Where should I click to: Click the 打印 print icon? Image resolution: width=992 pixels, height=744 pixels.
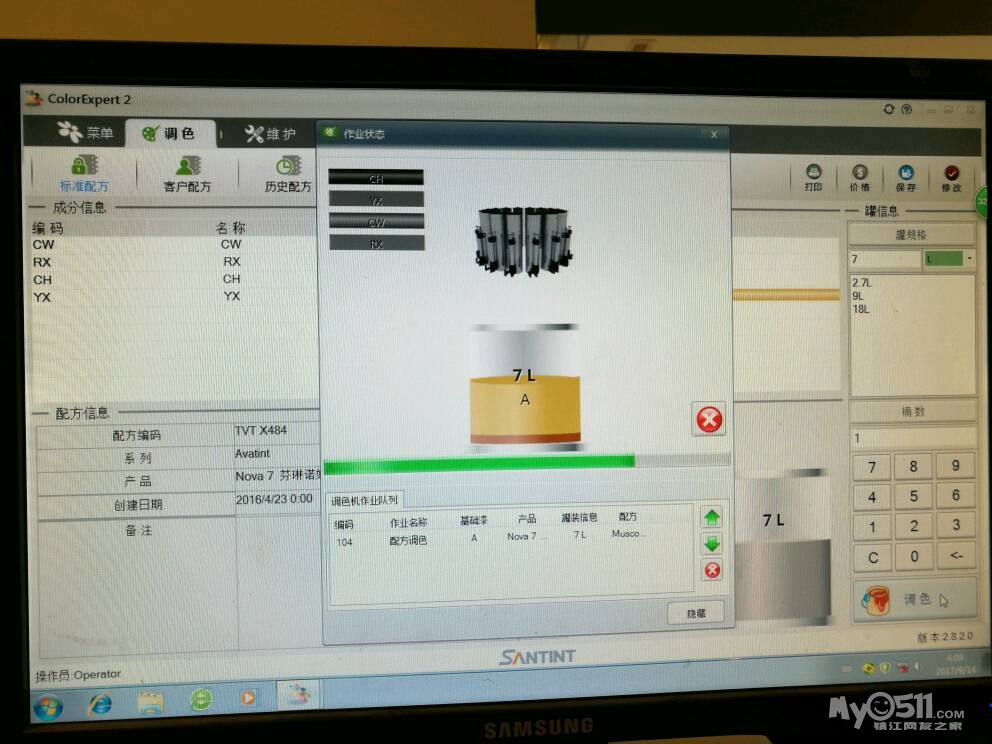point(814,177)
